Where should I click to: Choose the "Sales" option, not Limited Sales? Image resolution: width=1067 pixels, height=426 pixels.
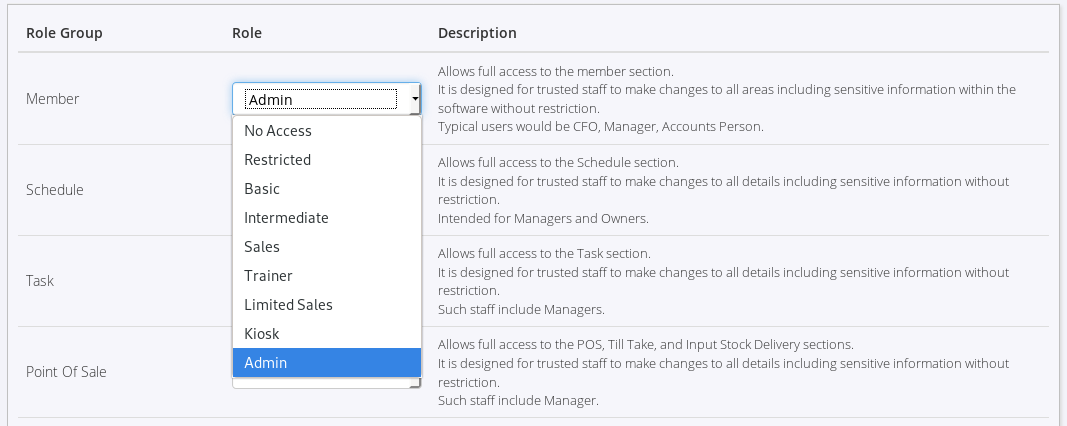[x=262, y=247]
